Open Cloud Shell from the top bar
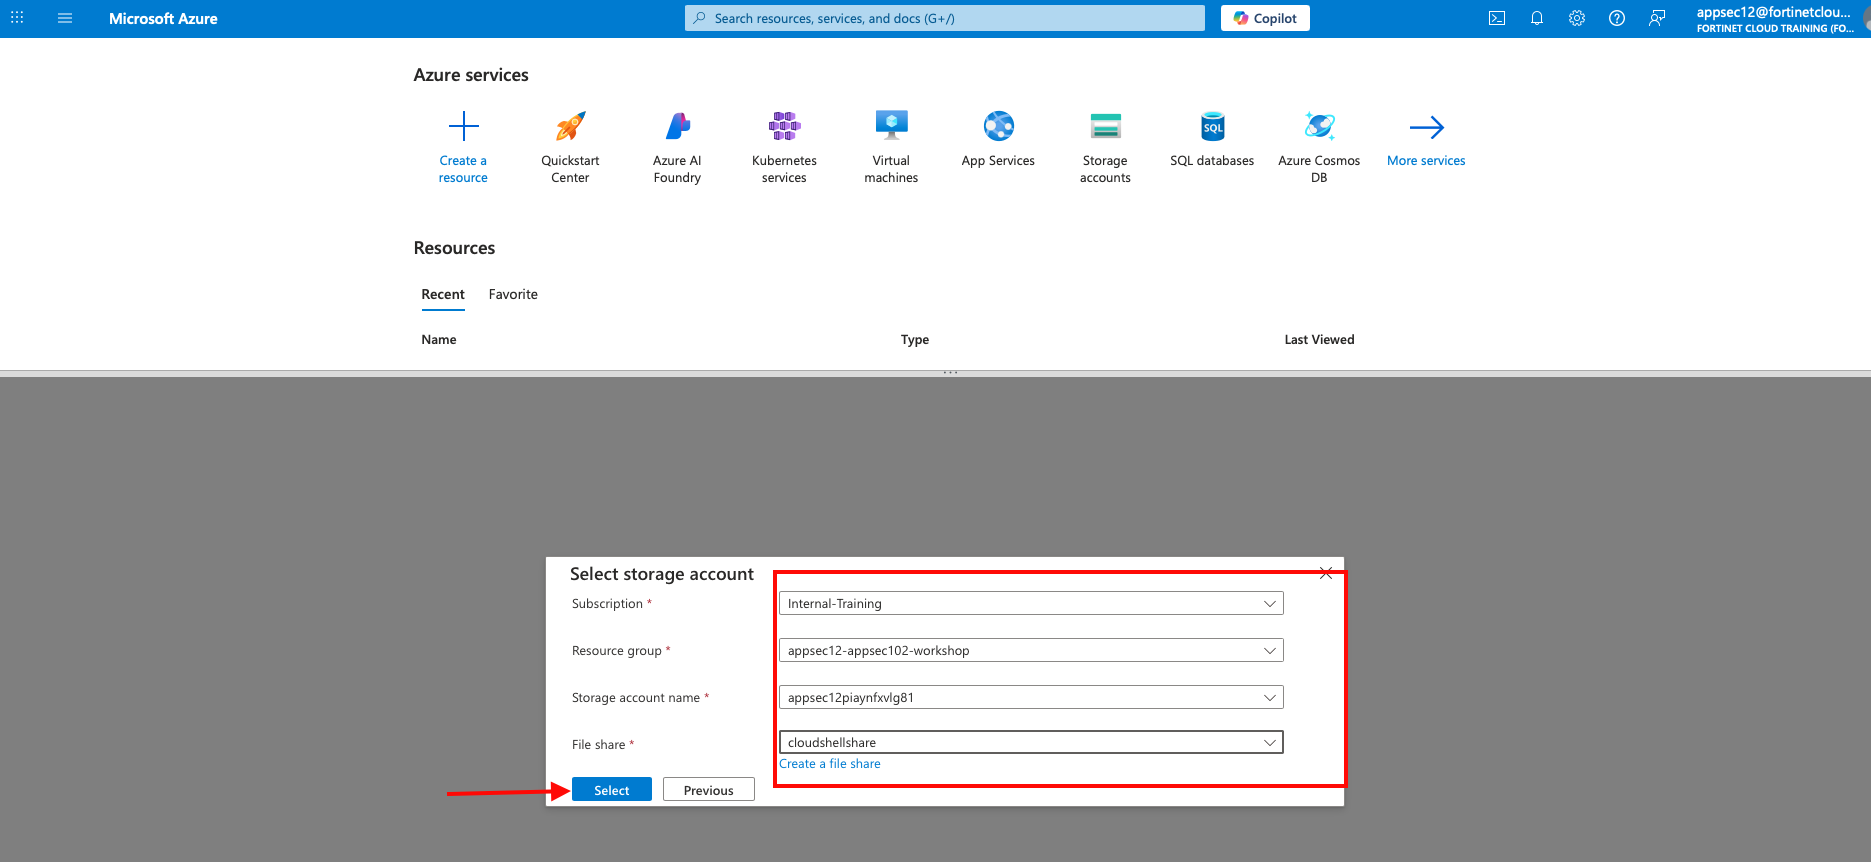 point(1497,18)
